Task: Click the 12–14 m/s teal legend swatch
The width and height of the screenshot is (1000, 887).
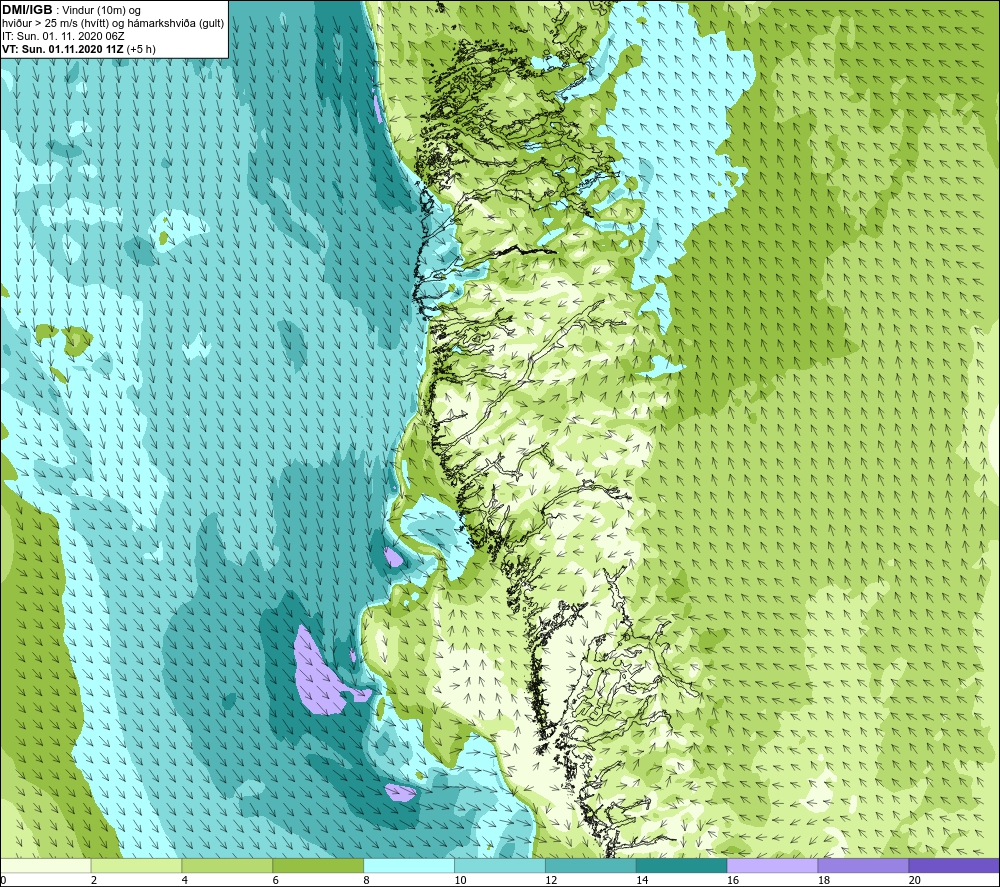Action: coord(591,865)
